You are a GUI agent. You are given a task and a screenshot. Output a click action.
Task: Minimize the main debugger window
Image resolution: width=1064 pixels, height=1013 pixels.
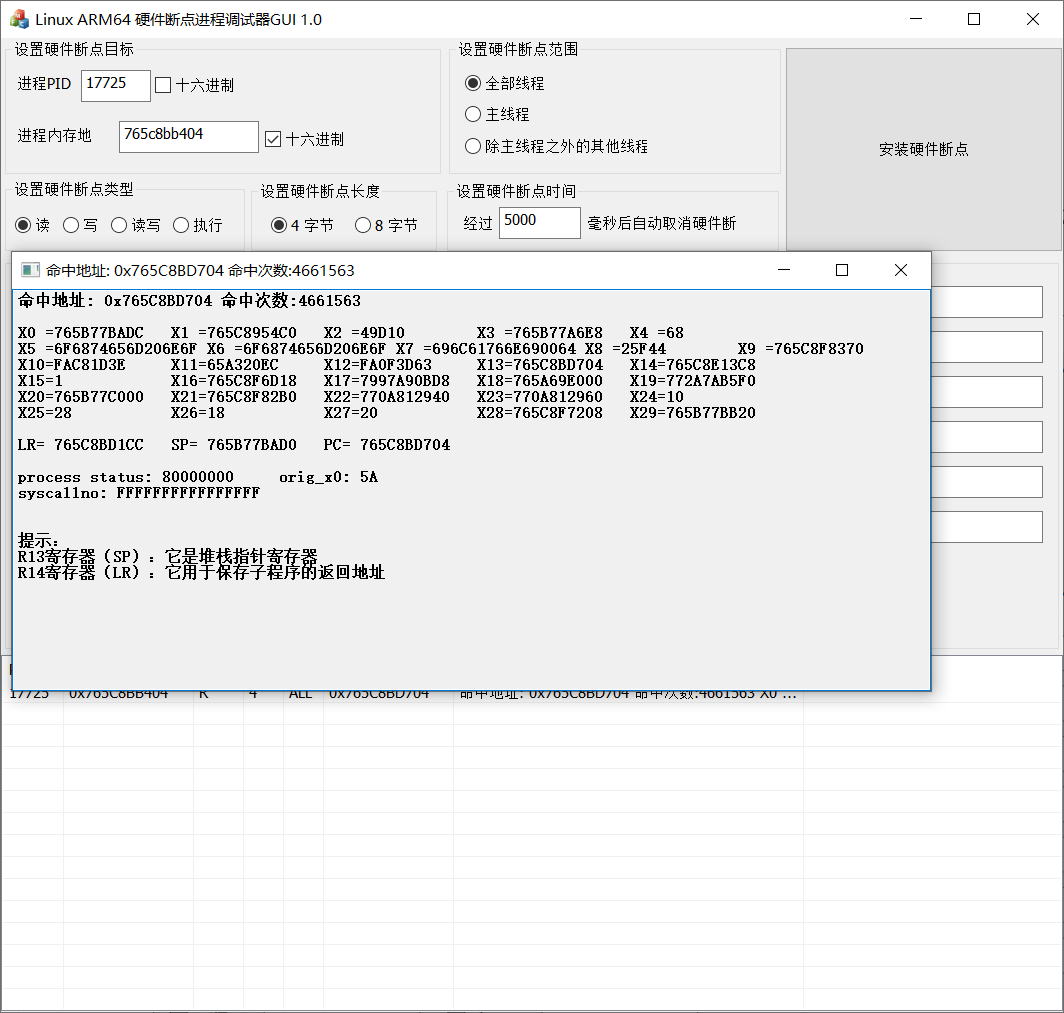tap(916, 19)
